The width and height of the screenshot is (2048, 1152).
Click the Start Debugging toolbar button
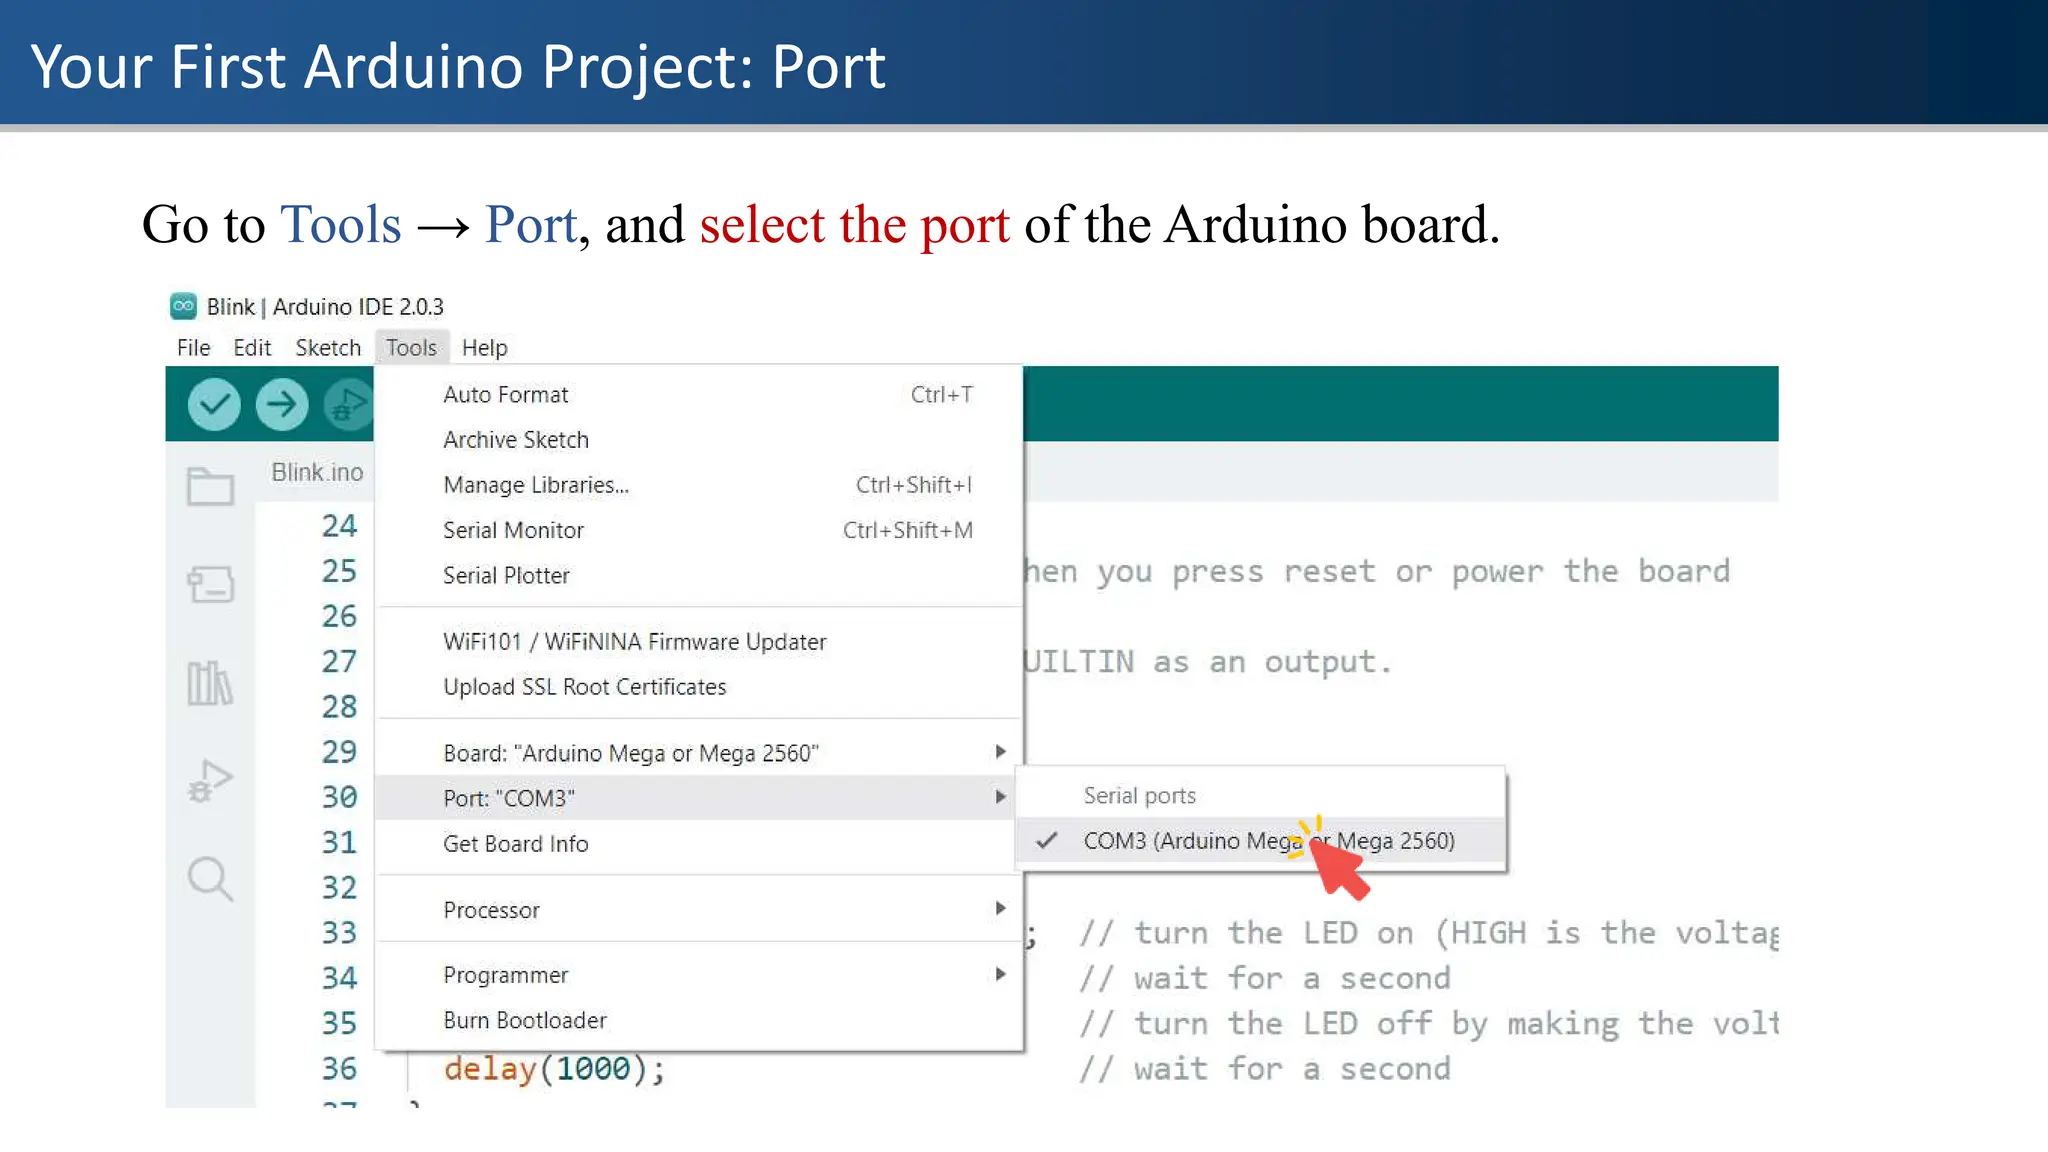(x=348, y=405)
